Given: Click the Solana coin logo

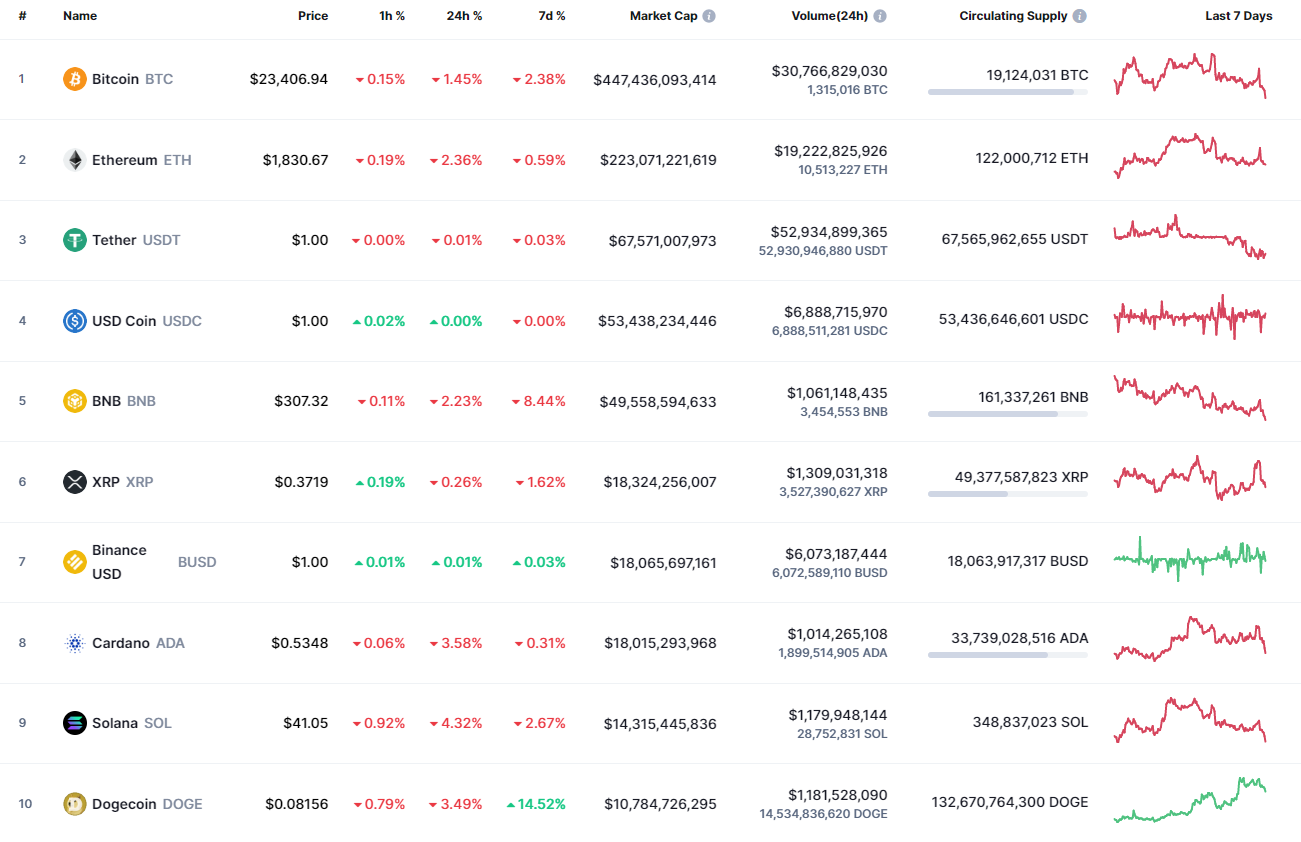Looking at the screenshot, I should pyautogui.click(x=75, y=723).
